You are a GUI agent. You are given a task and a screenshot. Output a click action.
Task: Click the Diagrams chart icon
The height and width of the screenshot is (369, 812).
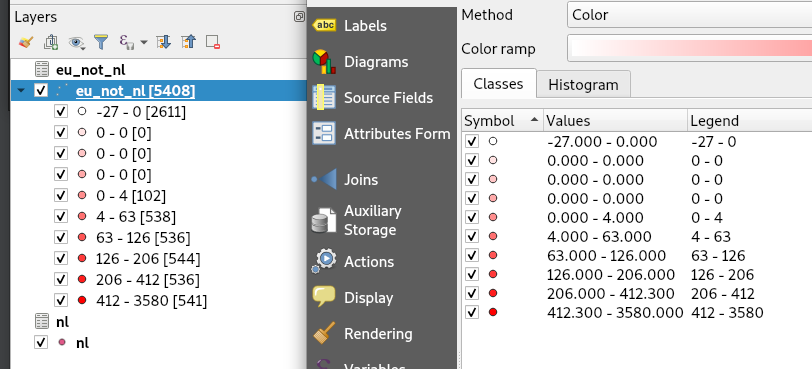point(324,62)
